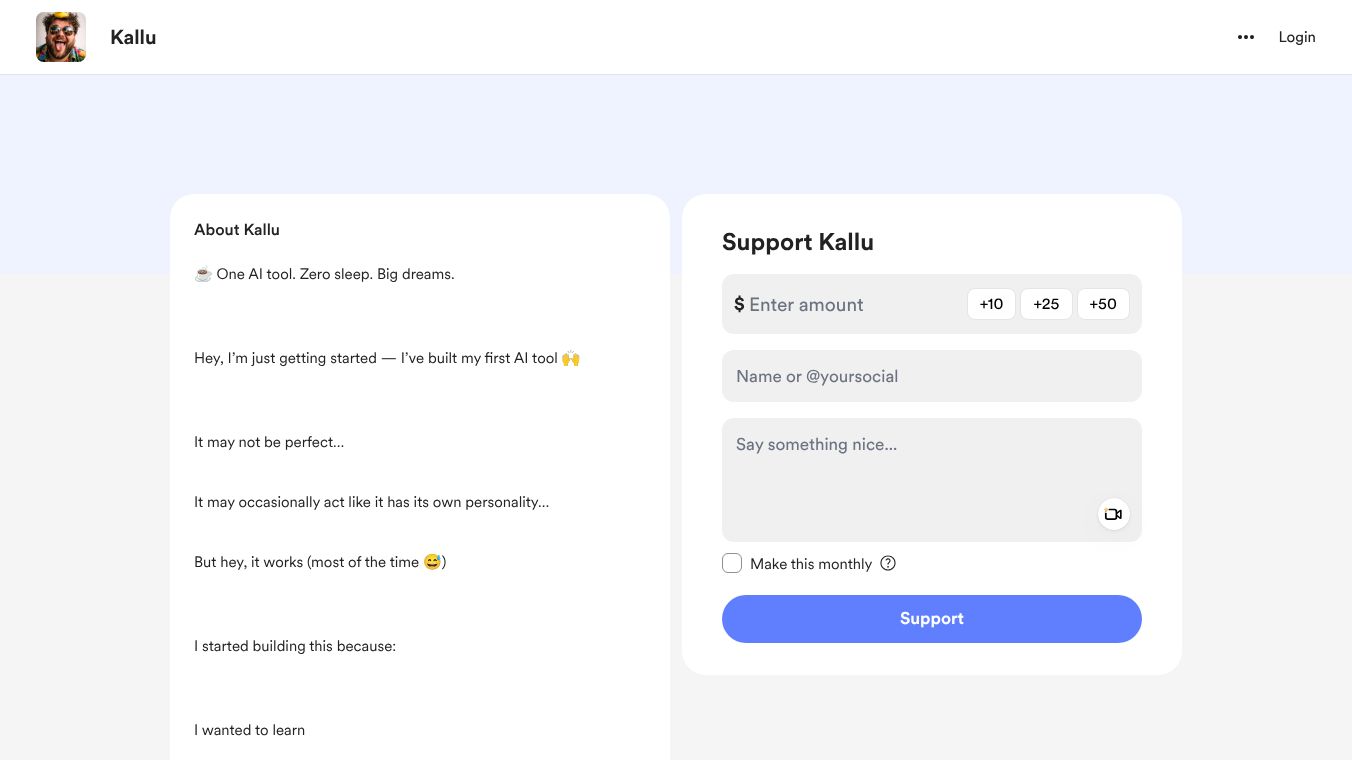Choose the +50 amount option
This screenshot has width=1352, height=760.
[1103, 304]
